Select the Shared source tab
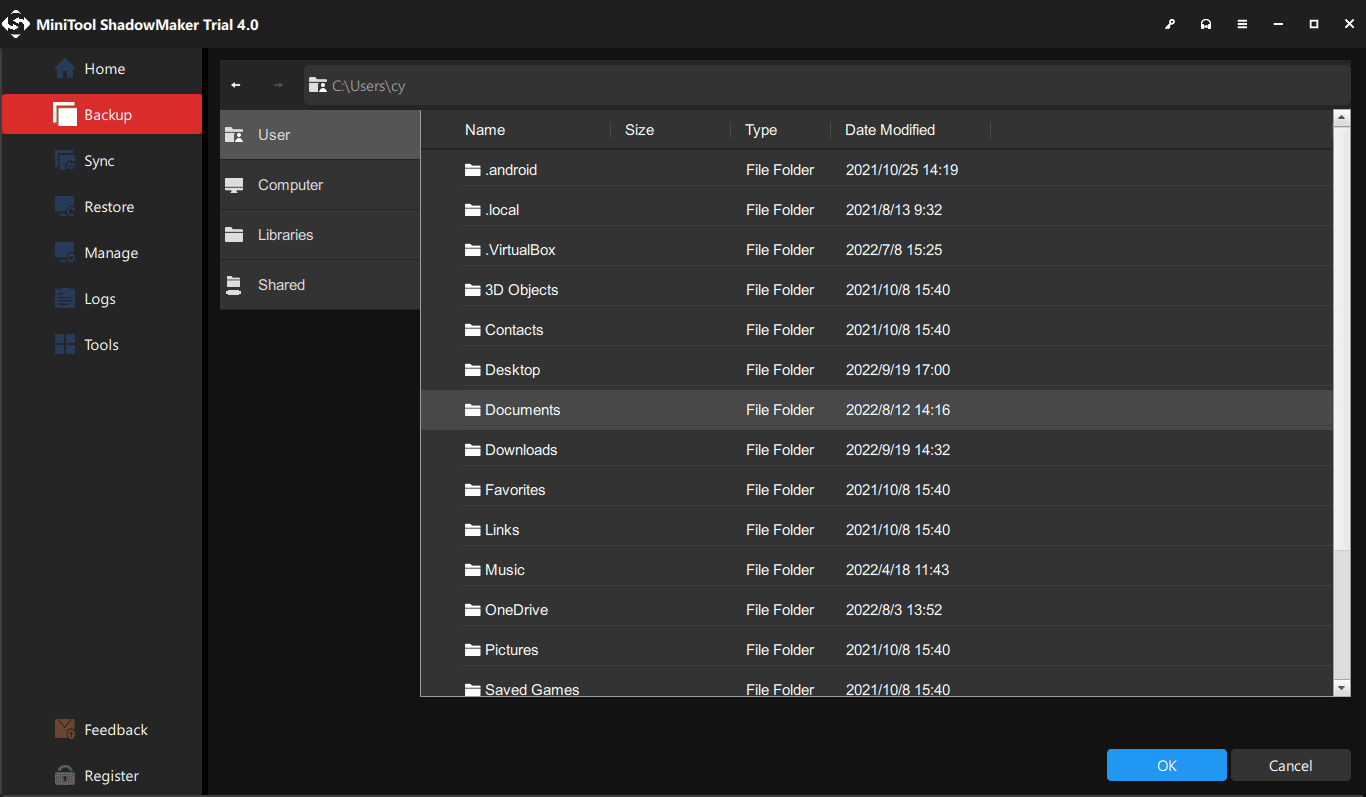This screenshot has height=797, width=1366. tap(280, 284)
